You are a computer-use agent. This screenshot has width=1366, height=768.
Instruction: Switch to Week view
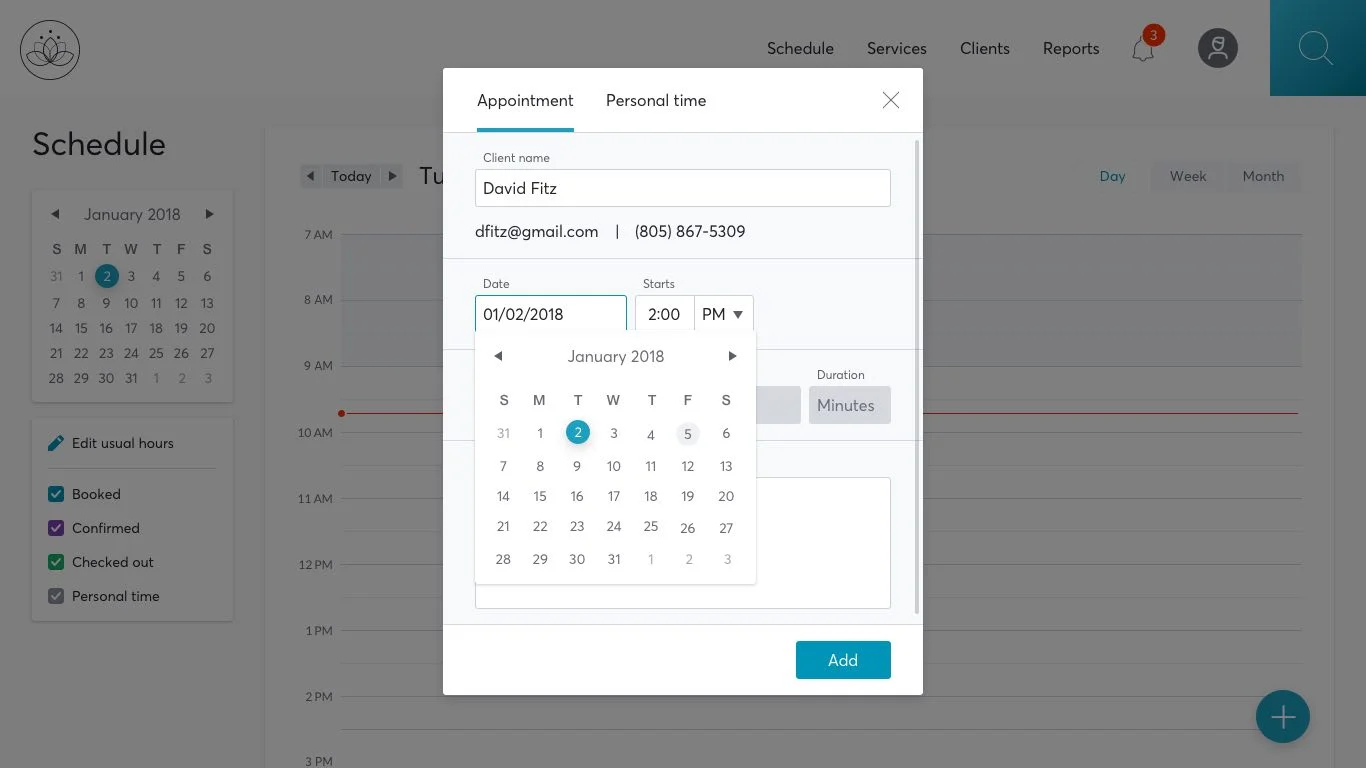tap(1188, 176)
